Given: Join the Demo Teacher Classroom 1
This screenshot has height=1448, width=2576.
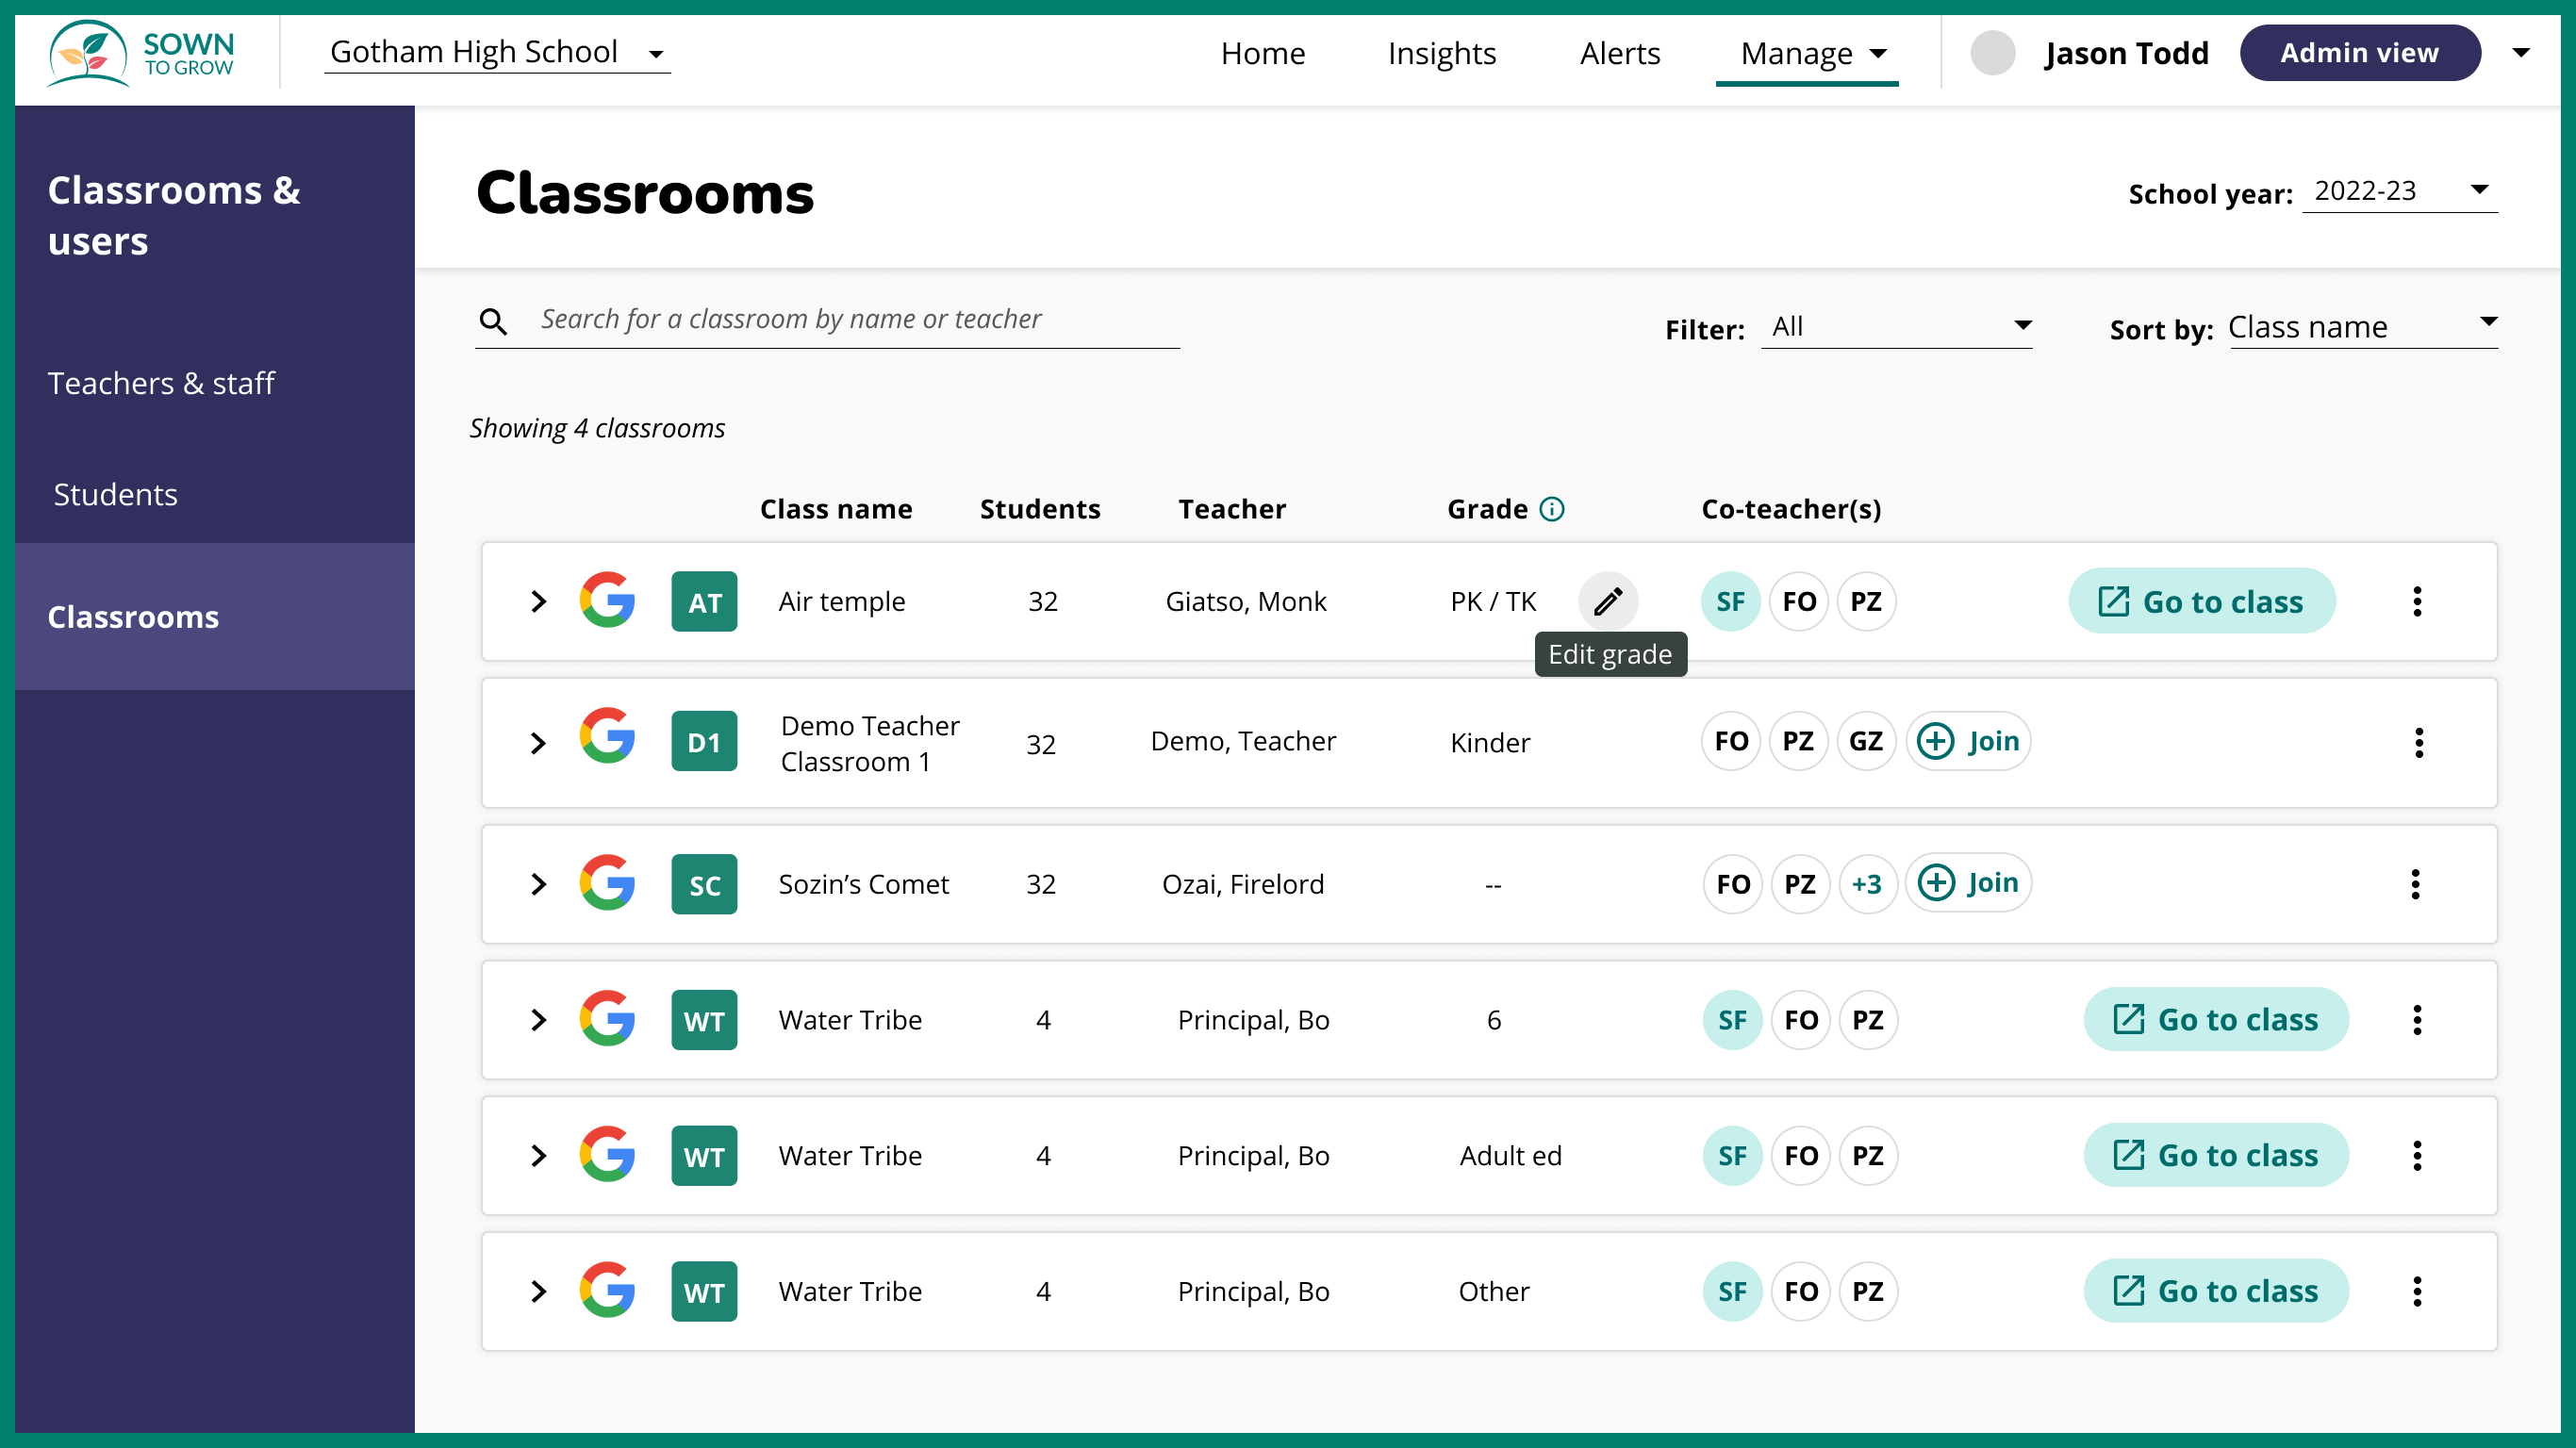Looking at the screenshot, I should (x=1968, y=741).
